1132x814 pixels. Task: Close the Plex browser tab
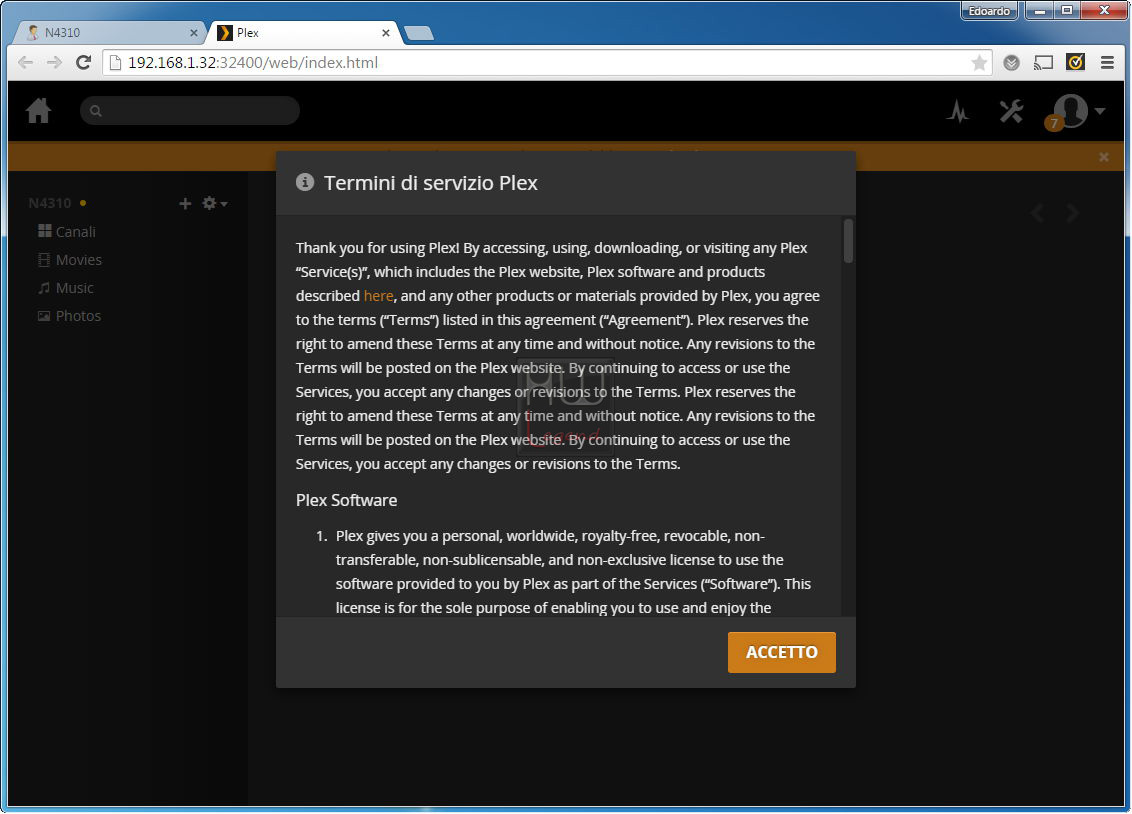click(386, 32)
